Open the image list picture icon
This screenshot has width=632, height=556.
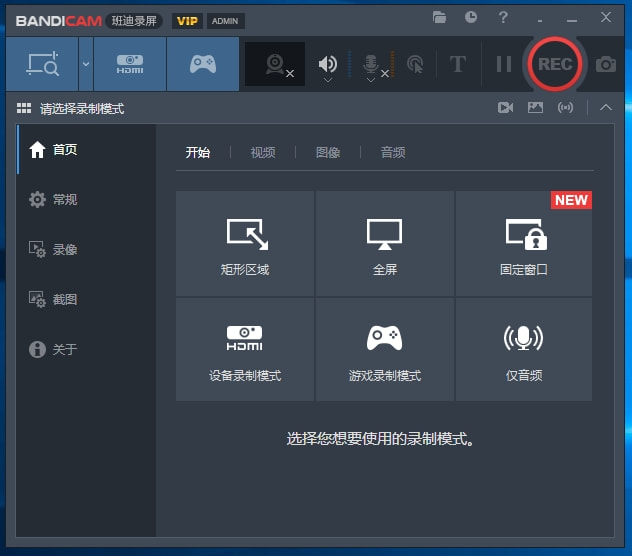point(535,108)
